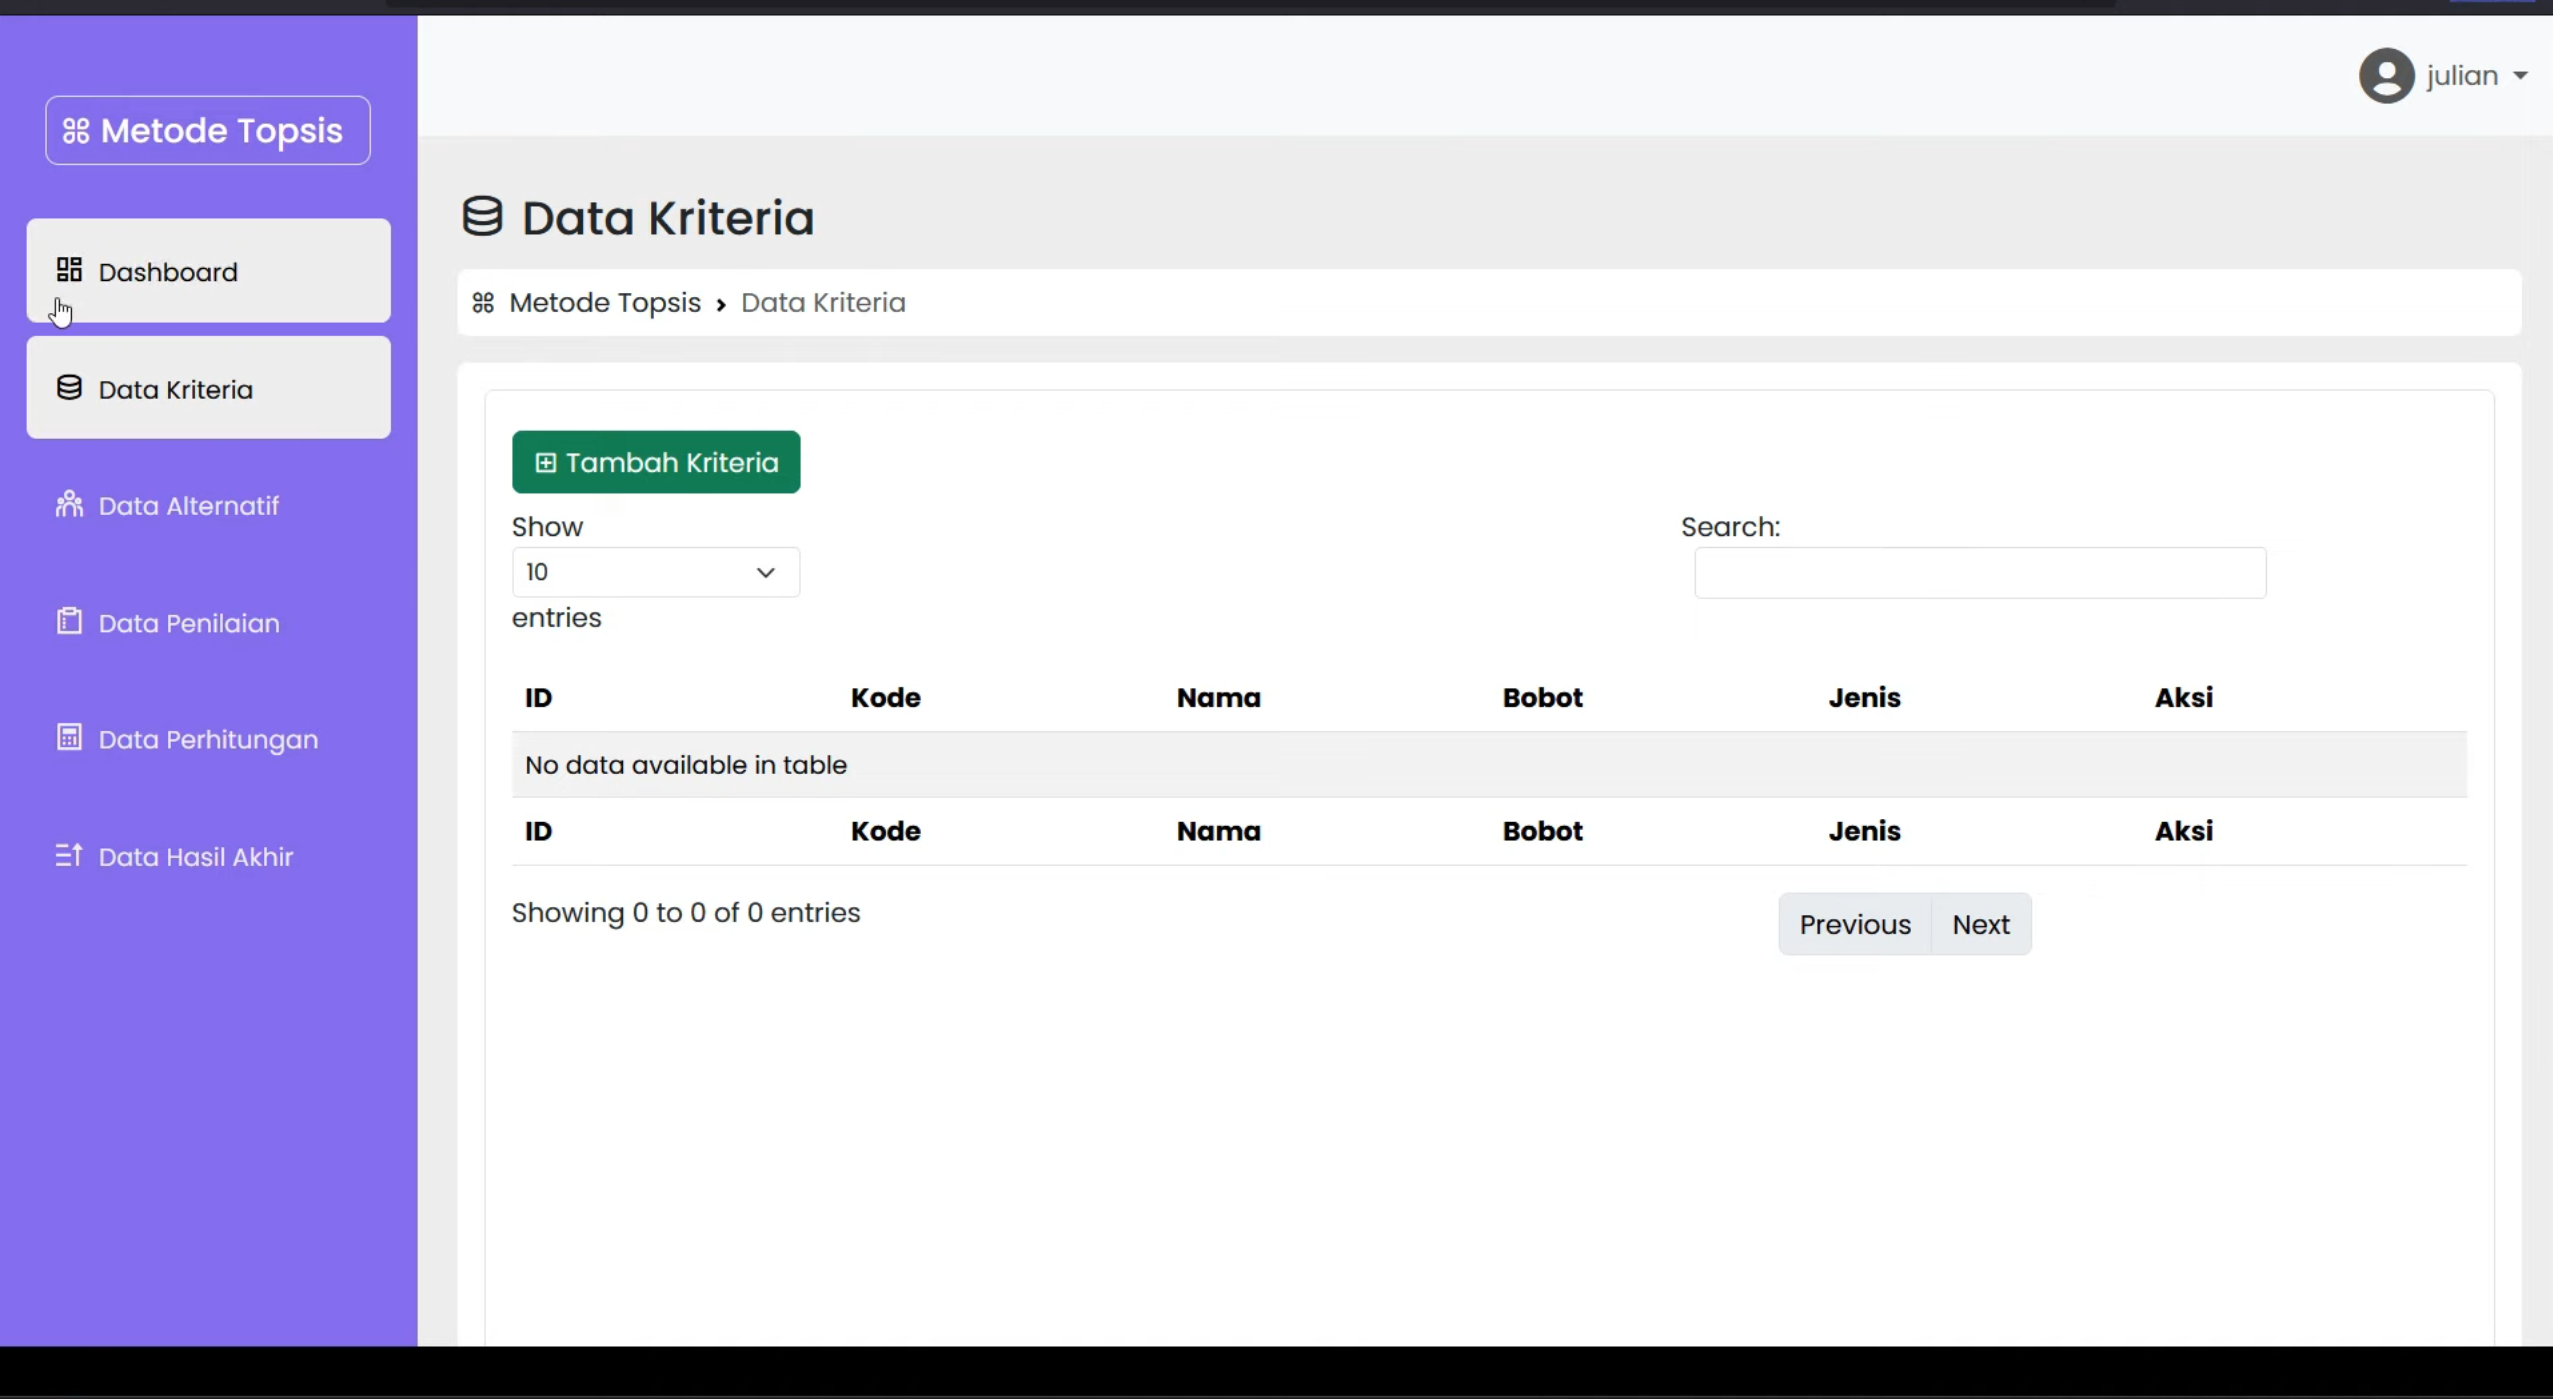Click the Data Perhitungan calculator icon
This screenshot has height=1399, width=2553.
[69, 738]
